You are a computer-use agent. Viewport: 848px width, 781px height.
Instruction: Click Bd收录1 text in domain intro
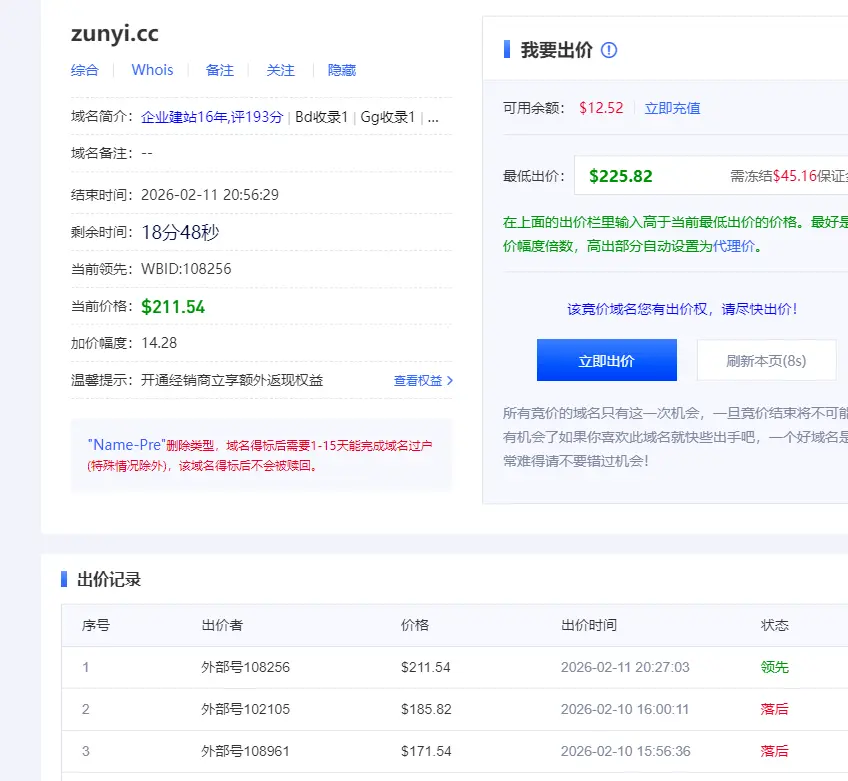pos(321,117)
